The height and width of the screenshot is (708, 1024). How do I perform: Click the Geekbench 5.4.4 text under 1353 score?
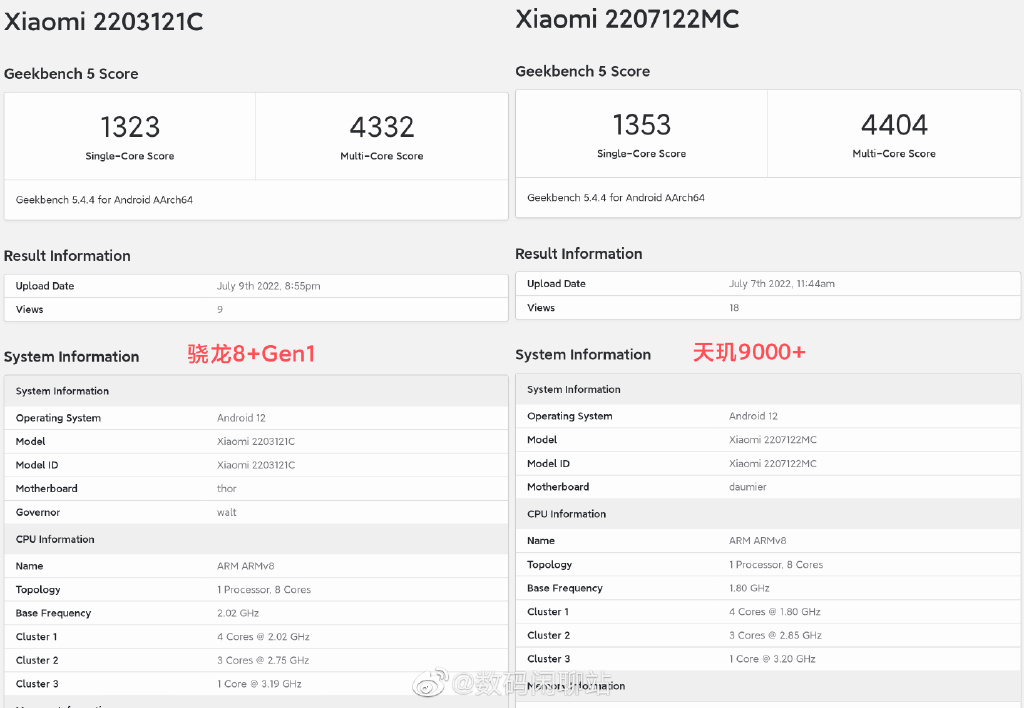pyautogui.click(x=615, y=198)
